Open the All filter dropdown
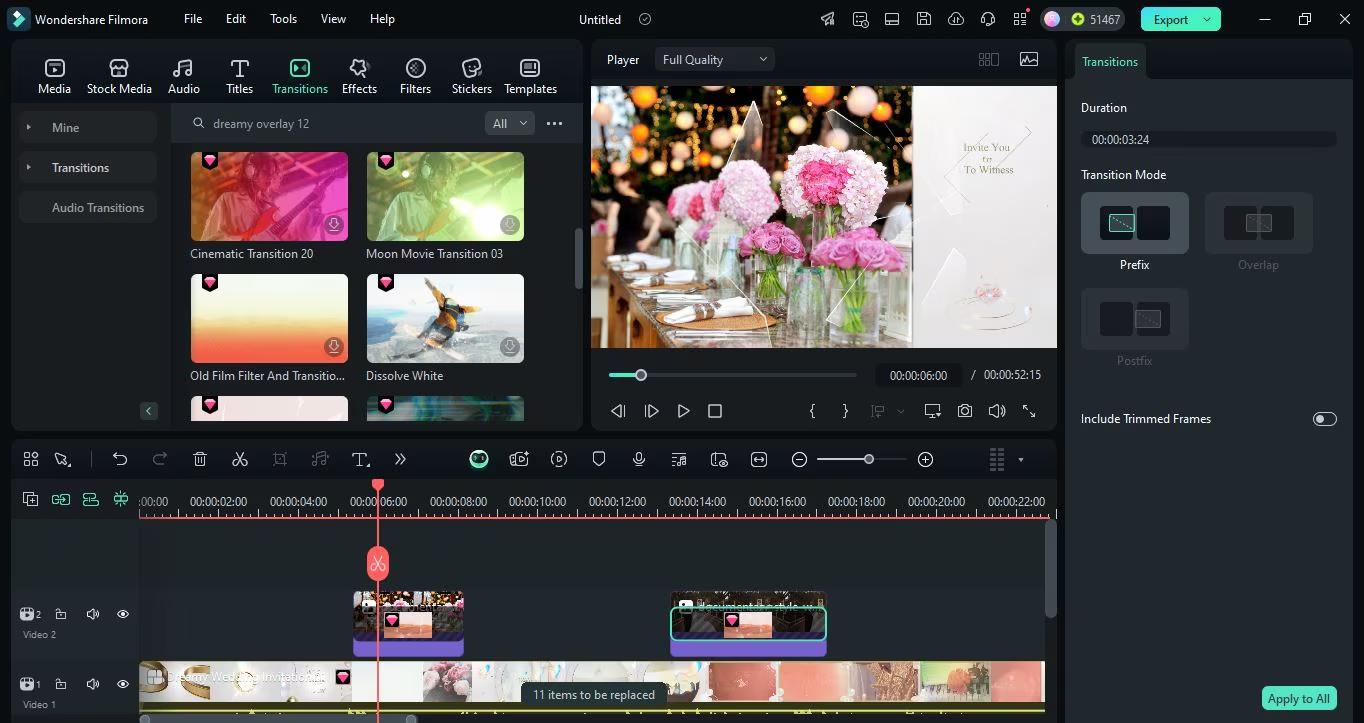1364x723 pixels. pos(510,124)
